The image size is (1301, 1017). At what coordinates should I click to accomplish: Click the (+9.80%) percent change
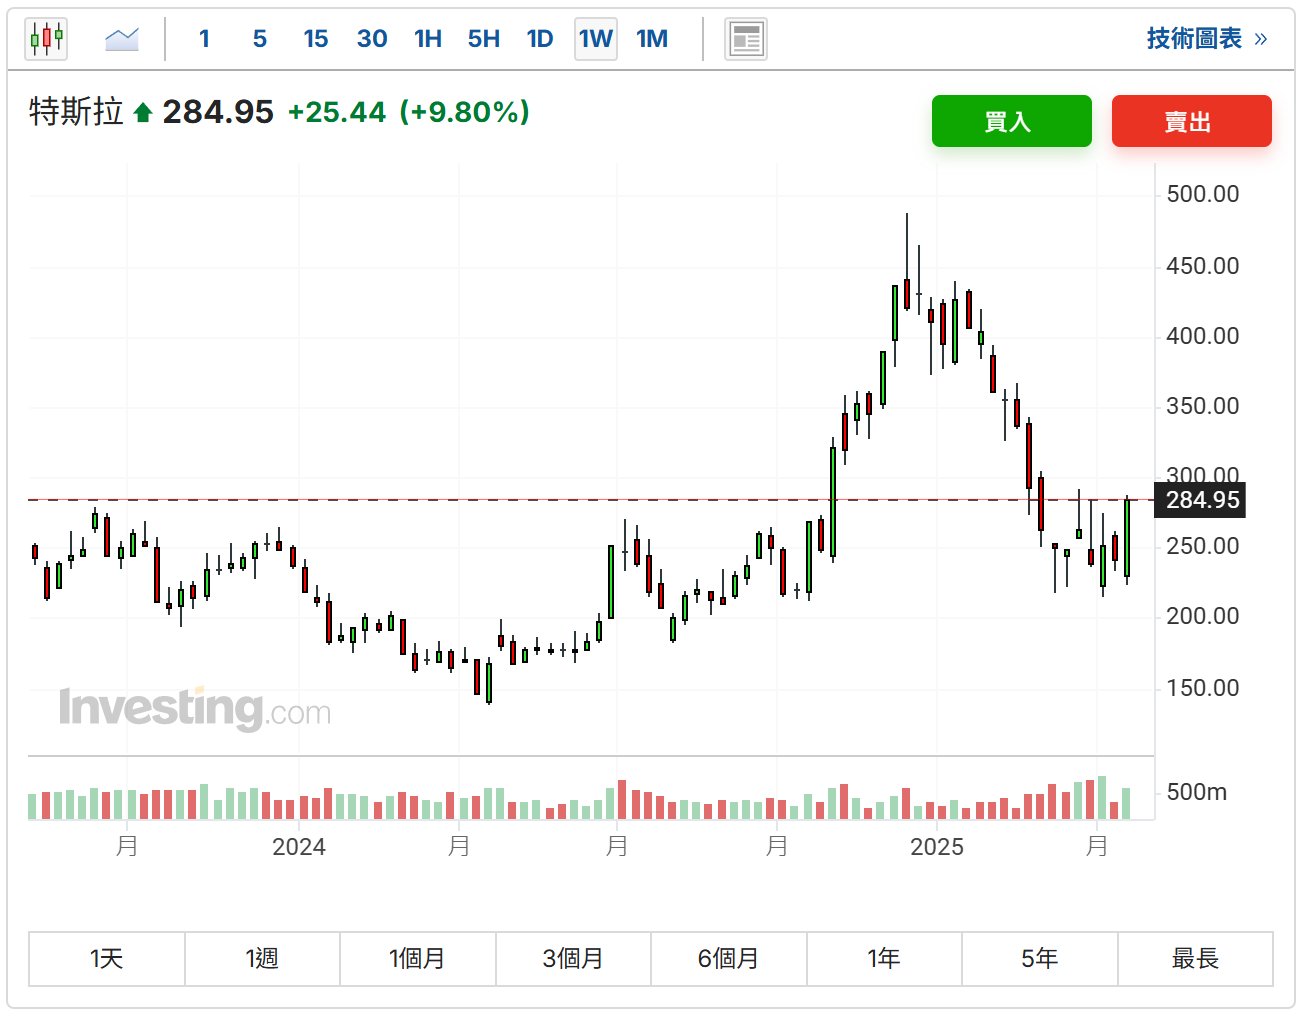465,112
